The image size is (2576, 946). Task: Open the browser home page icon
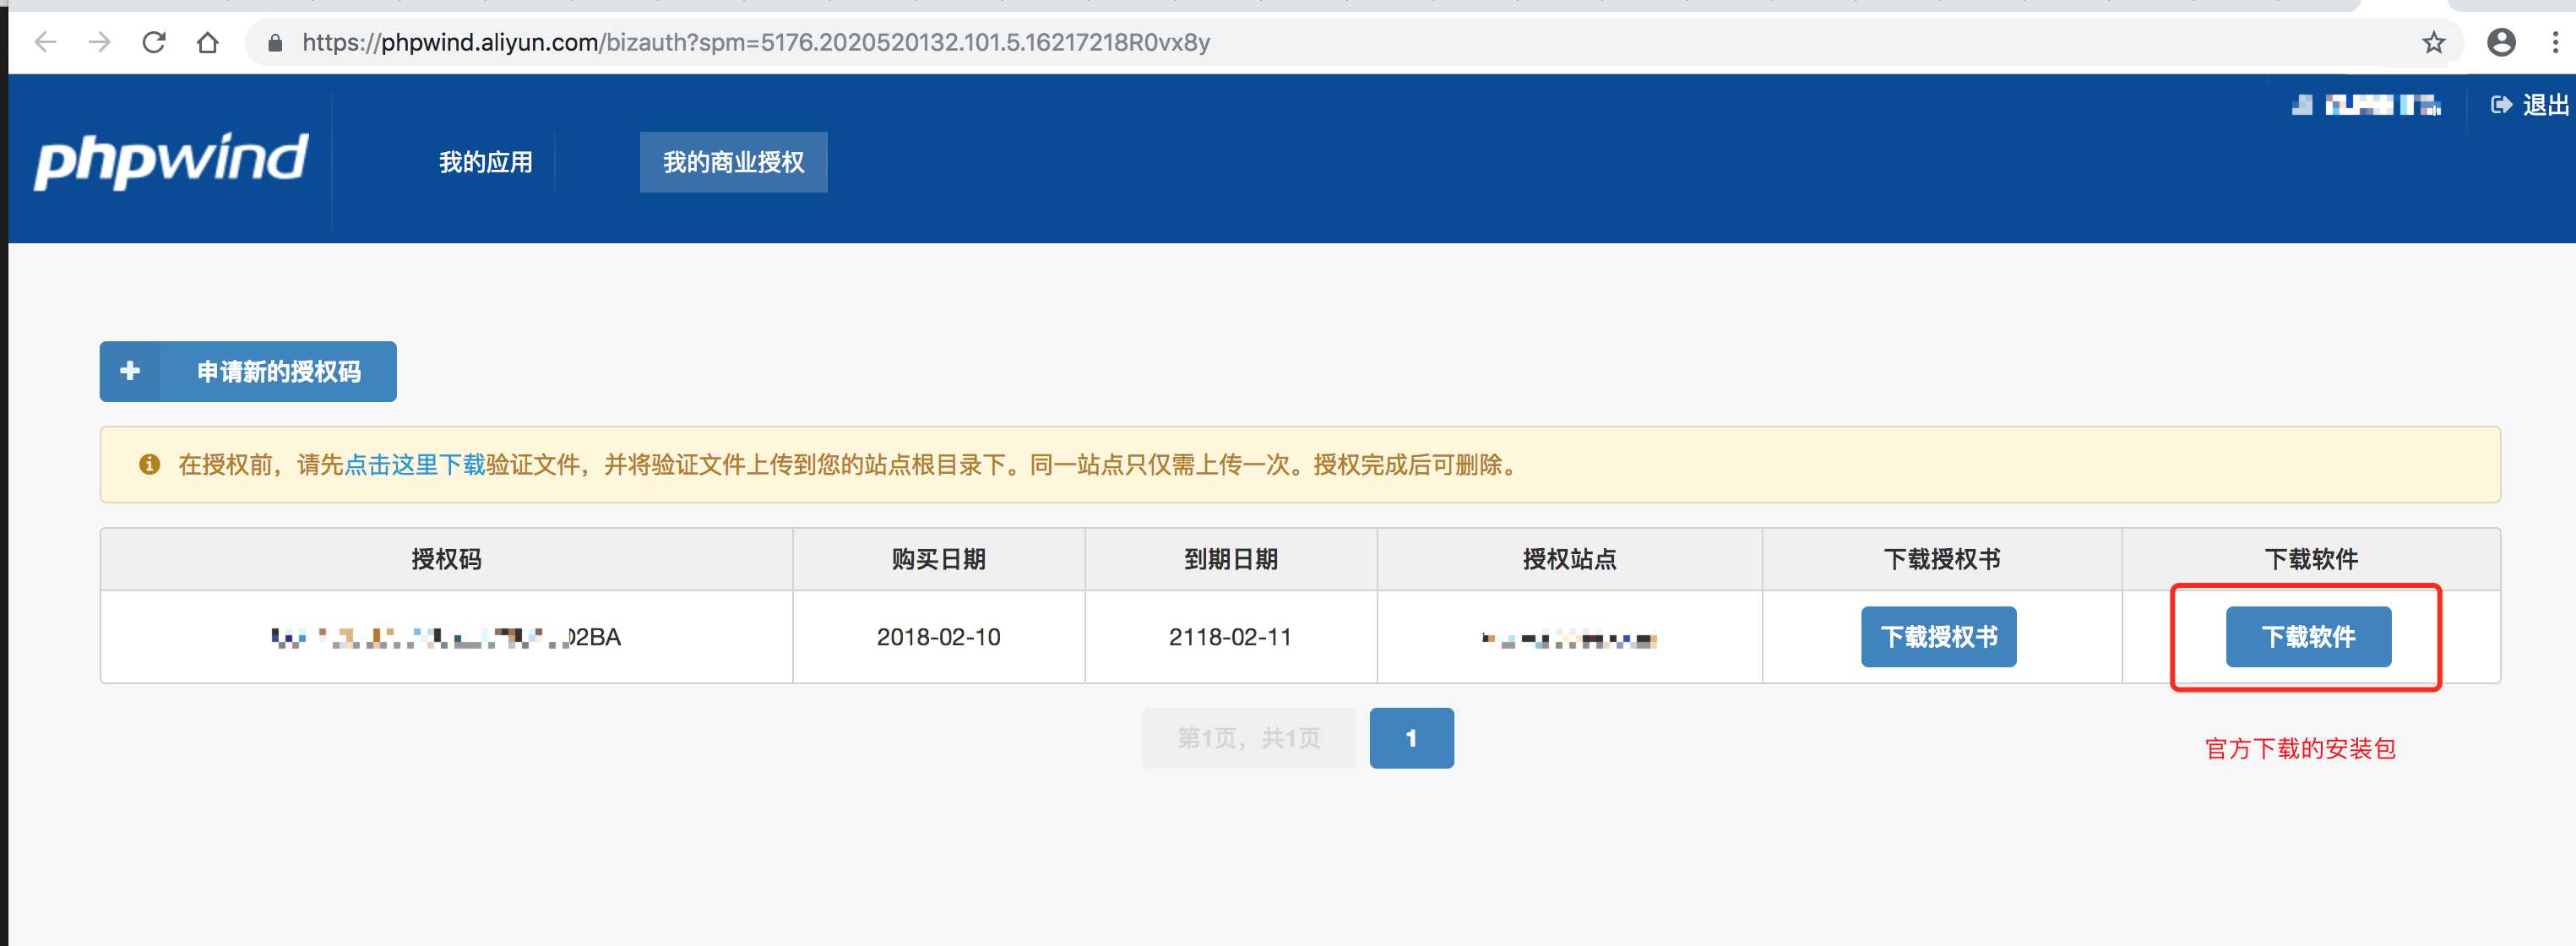207,42
